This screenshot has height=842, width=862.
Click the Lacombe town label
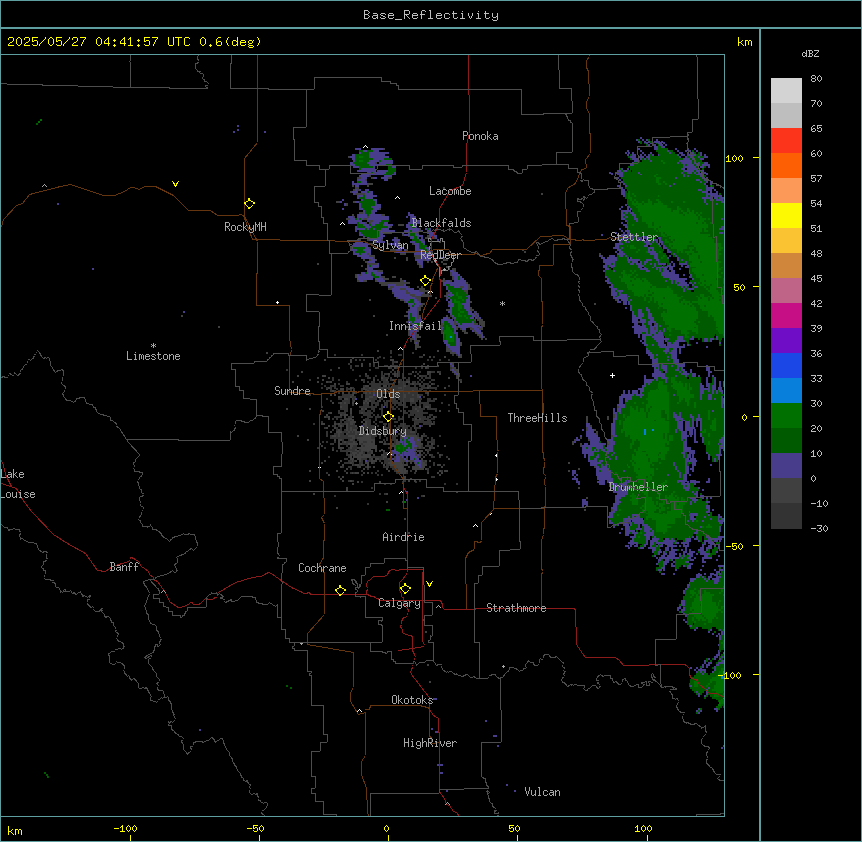tap(450, 191)
